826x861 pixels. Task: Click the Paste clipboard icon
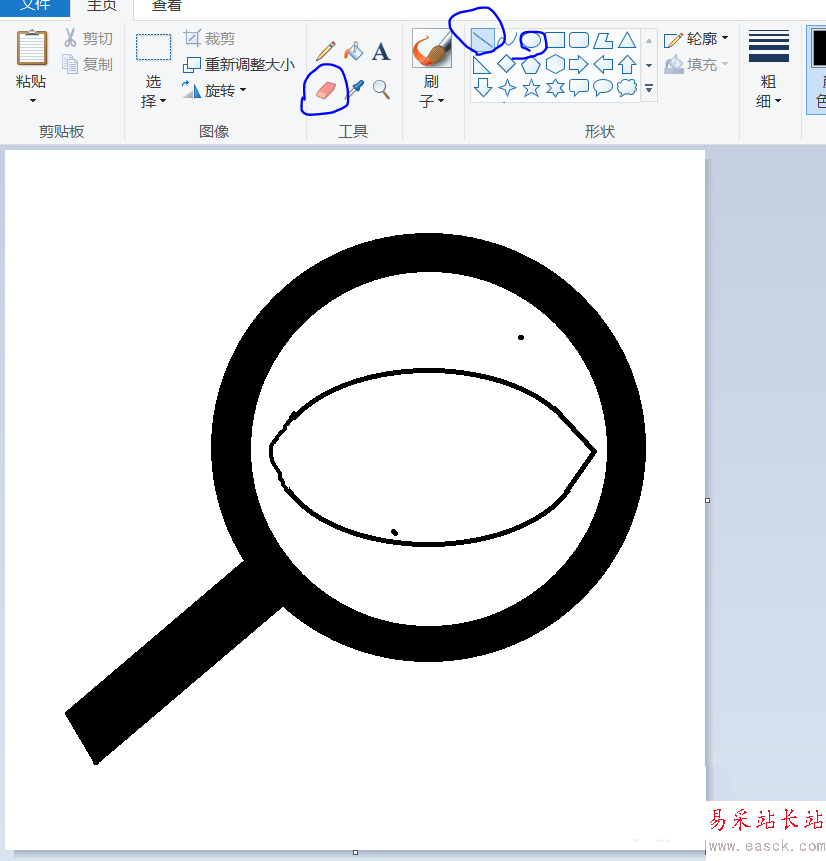31,48
